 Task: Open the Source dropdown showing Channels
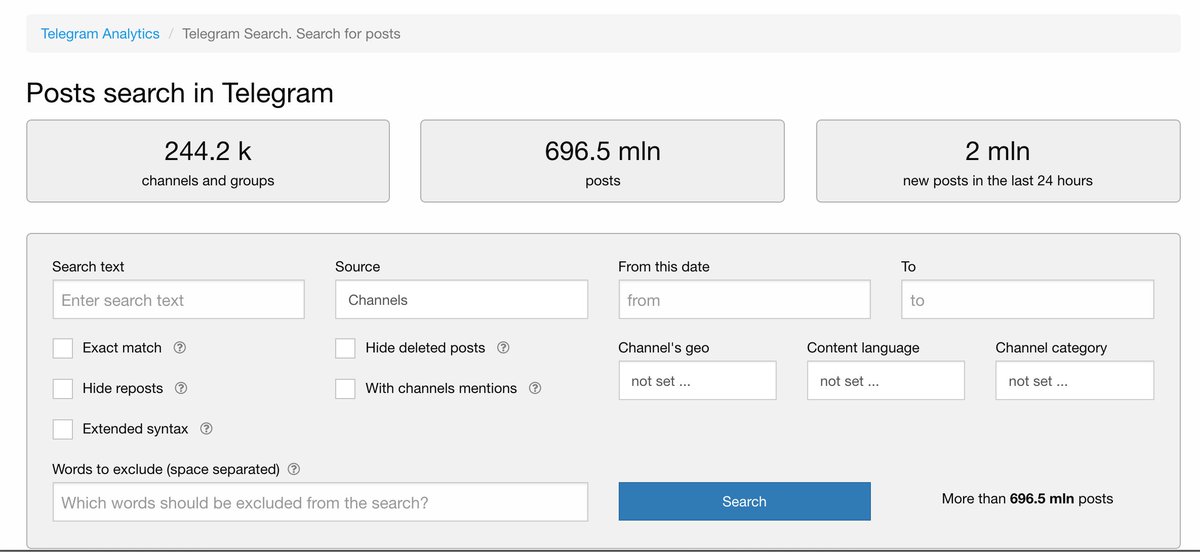(x=461, y=300)
